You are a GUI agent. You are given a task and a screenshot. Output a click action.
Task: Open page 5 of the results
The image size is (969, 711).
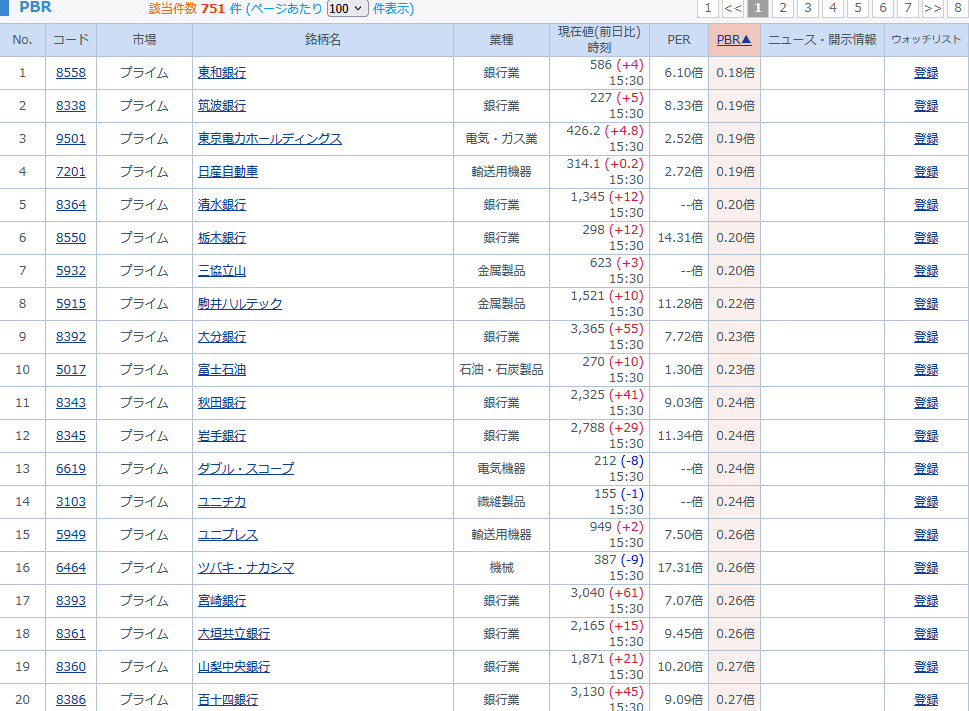(x=858, y=9)
